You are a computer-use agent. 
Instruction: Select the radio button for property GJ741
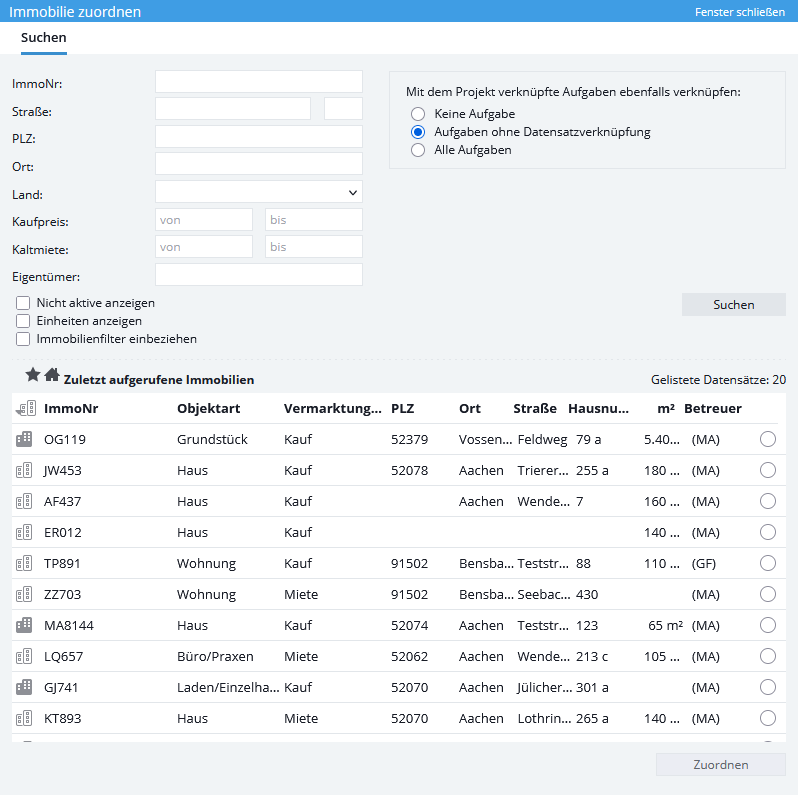(767, 687)
